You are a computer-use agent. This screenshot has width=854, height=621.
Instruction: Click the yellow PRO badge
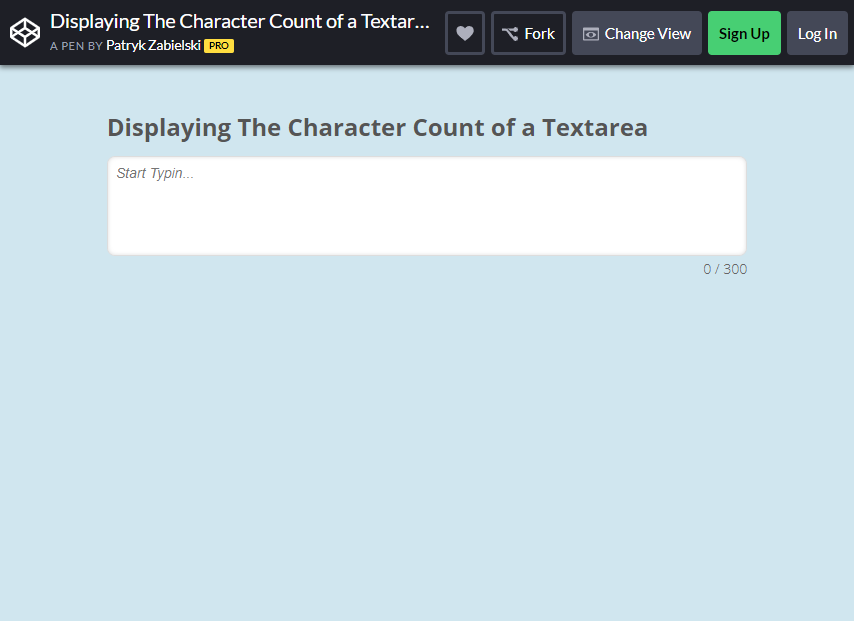coord(219,46)
